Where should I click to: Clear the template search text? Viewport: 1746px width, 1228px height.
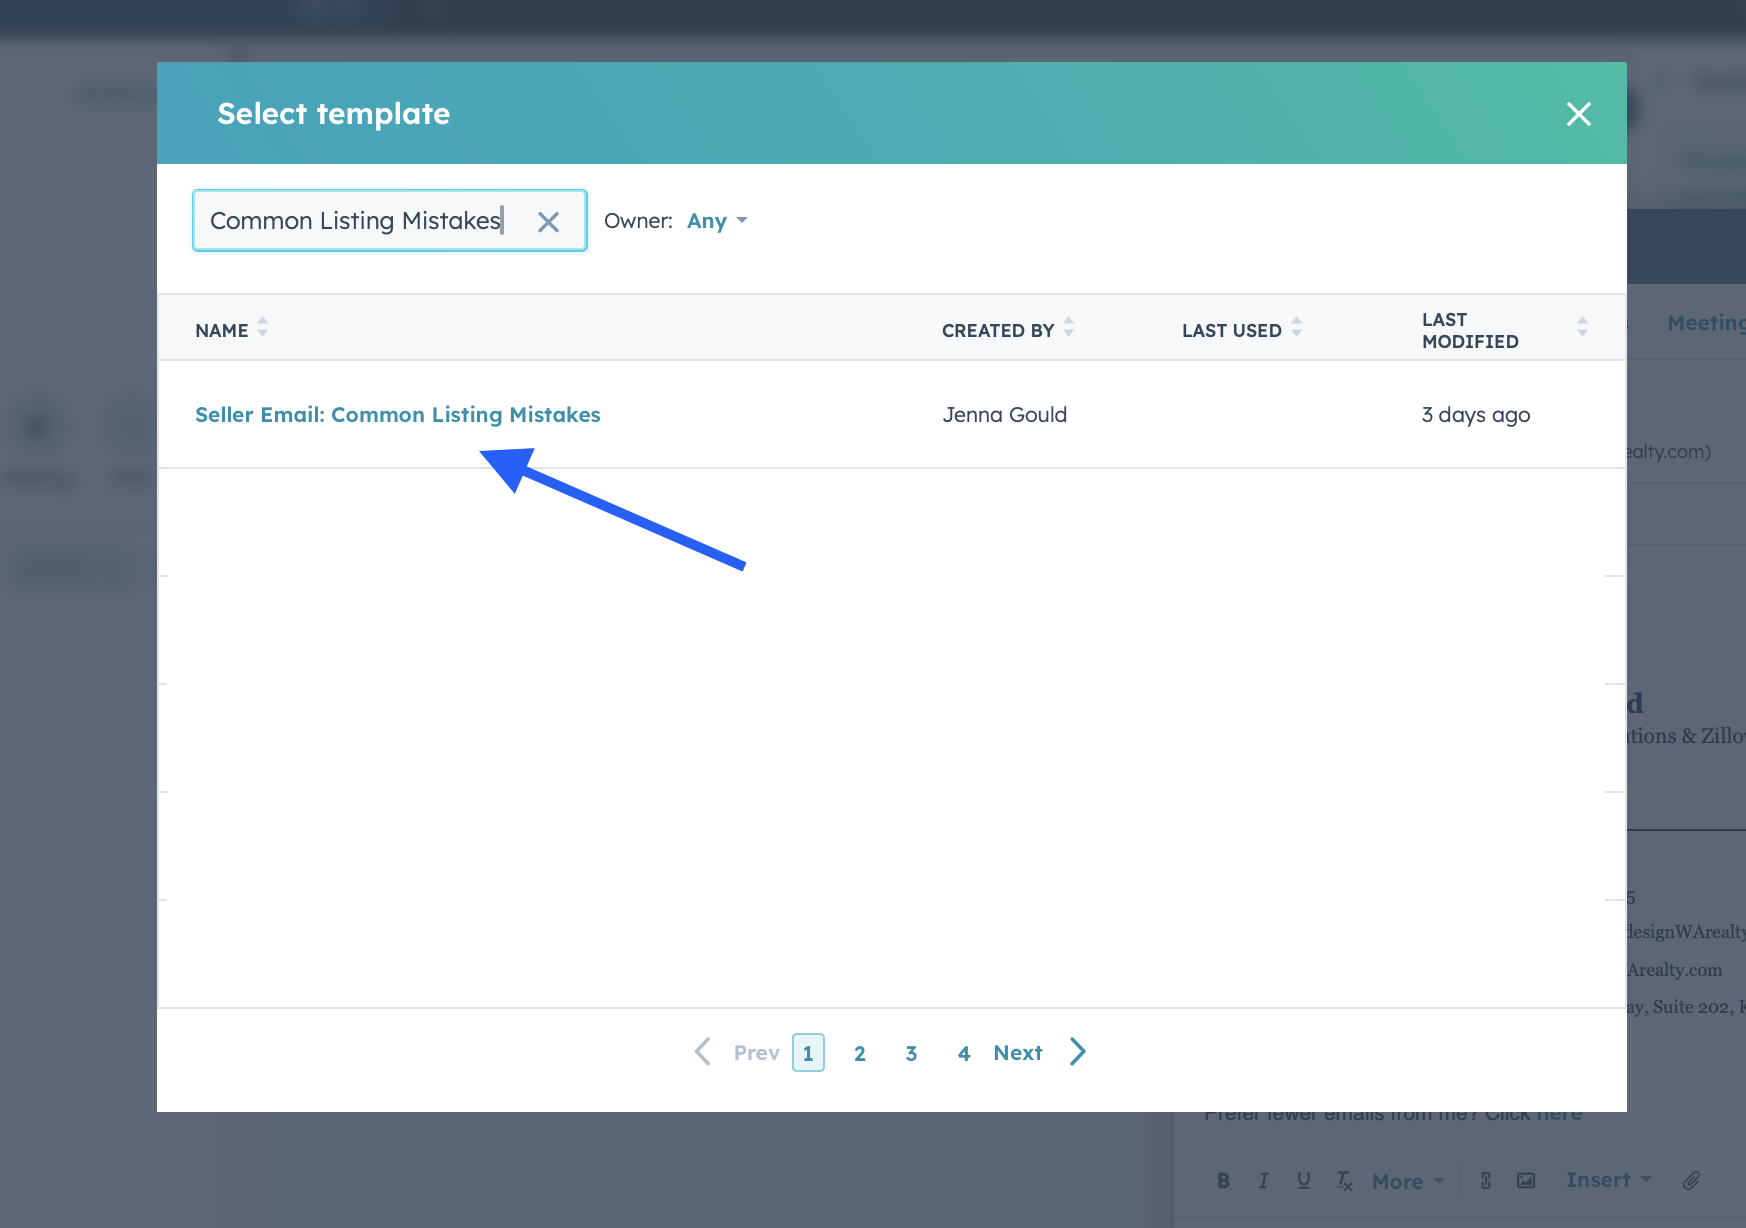(x=548, y=222)
